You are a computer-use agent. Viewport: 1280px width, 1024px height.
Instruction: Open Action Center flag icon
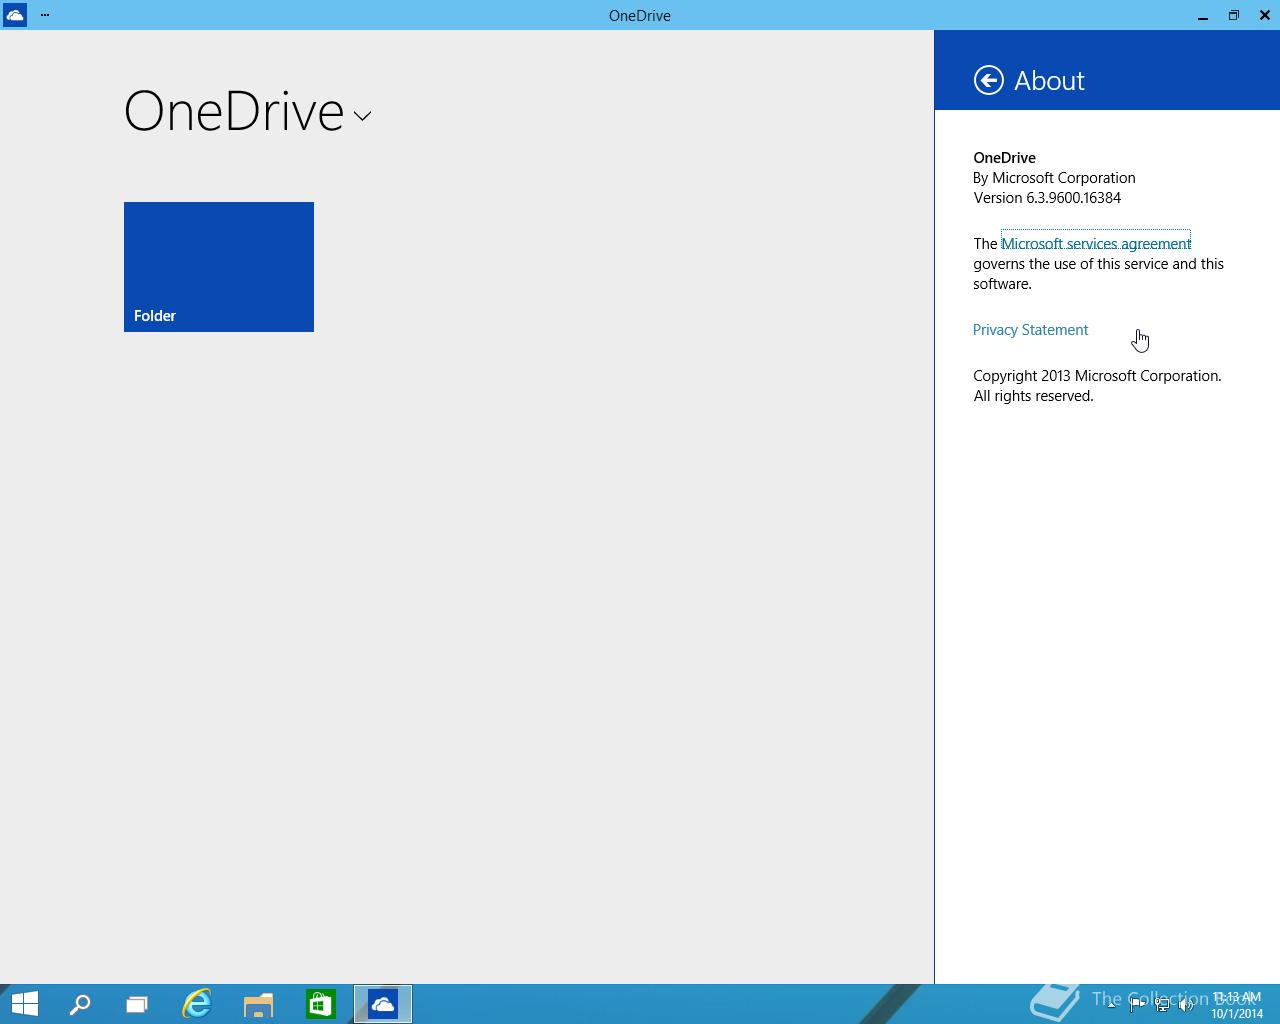[x=1137, y=1005]
